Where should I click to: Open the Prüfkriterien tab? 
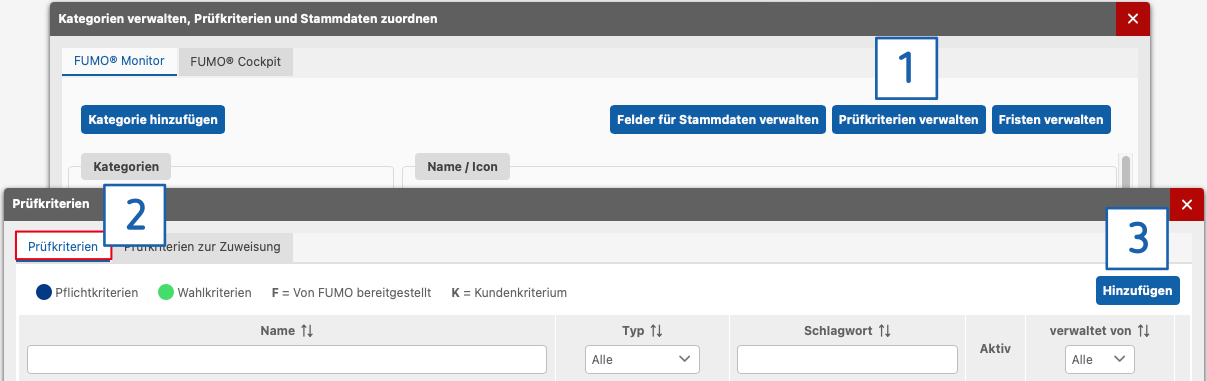tap(63, 246)
